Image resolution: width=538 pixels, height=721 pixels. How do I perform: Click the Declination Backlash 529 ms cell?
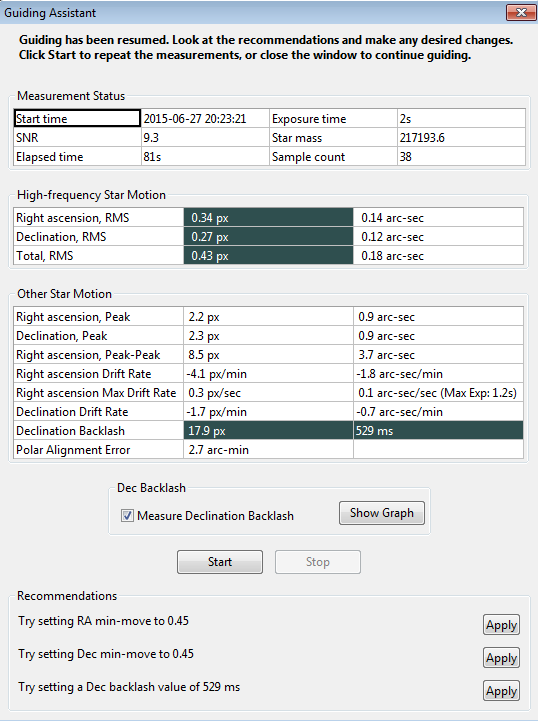438,431
